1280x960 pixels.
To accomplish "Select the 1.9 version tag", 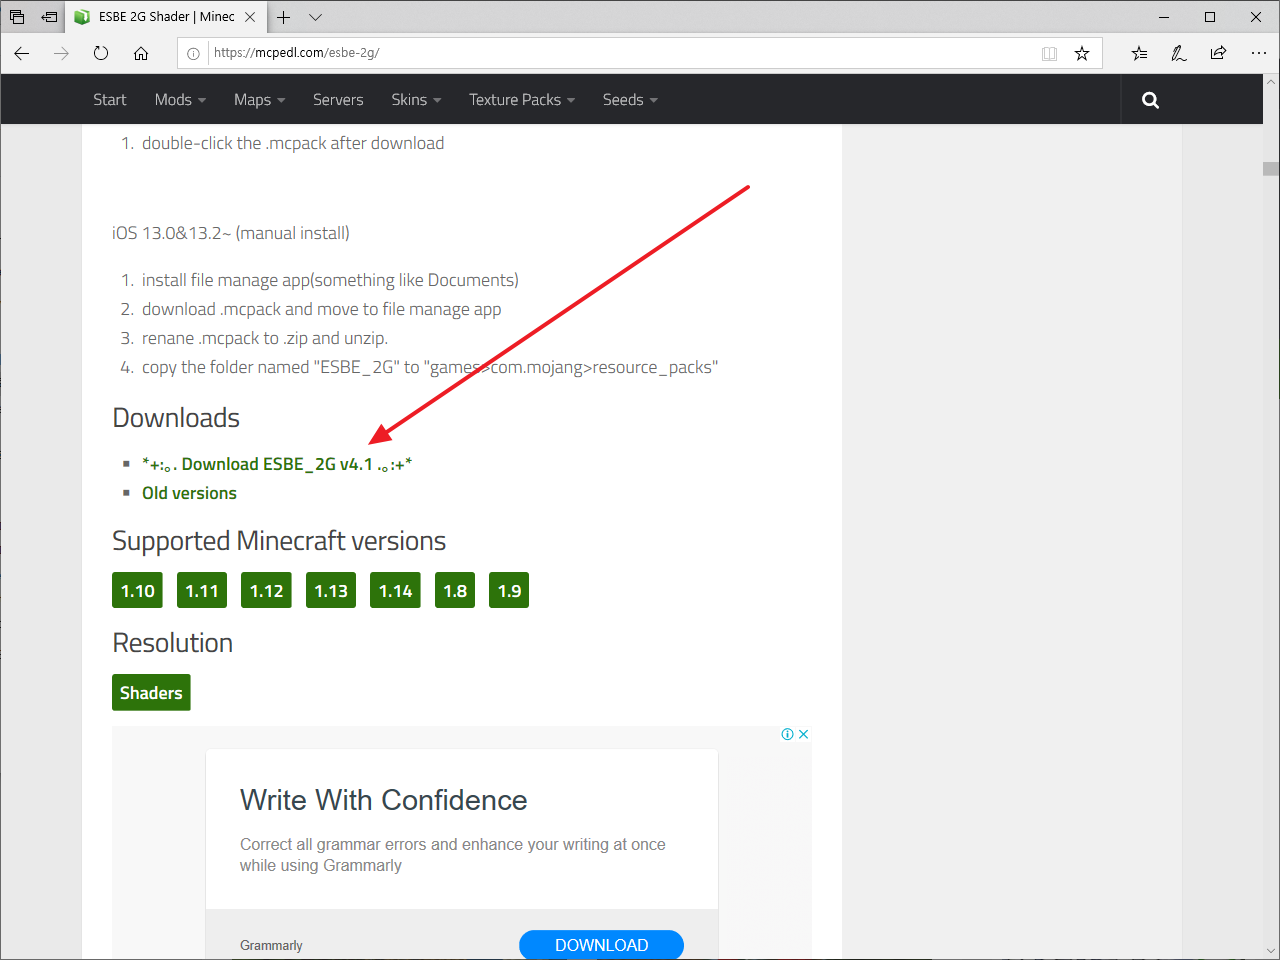I will [509, 591].
